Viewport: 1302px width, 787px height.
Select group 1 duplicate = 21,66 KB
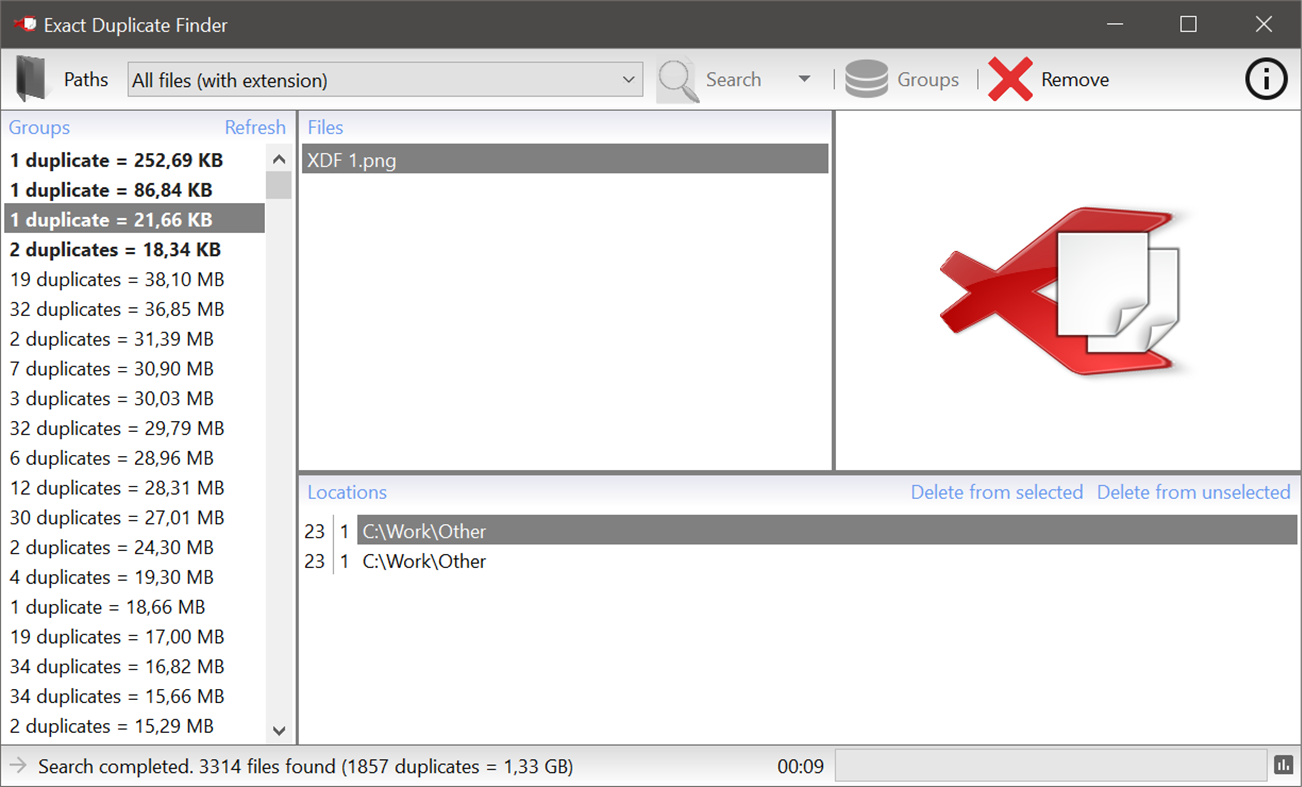tap(135, 219)
